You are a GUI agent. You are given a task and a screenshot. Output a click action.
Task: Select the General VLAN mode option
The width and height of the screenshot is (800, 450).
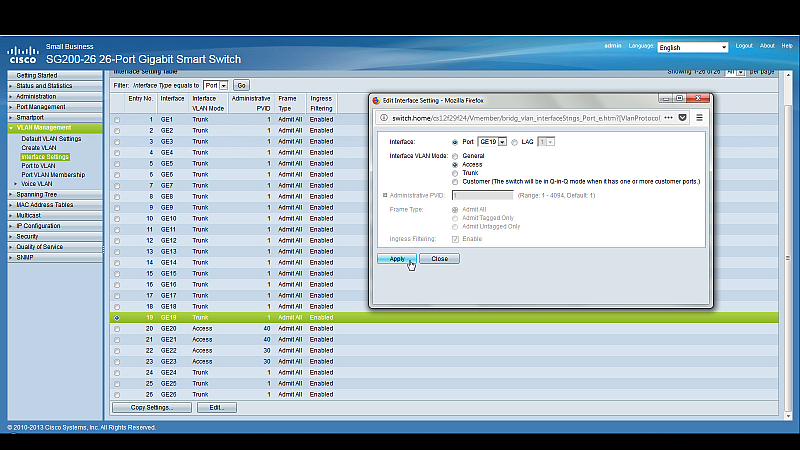coord(456,156)
